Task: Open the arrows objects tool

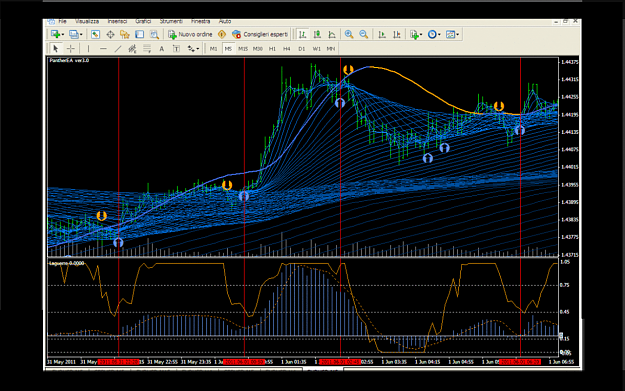Action: (x=191, y=49)
